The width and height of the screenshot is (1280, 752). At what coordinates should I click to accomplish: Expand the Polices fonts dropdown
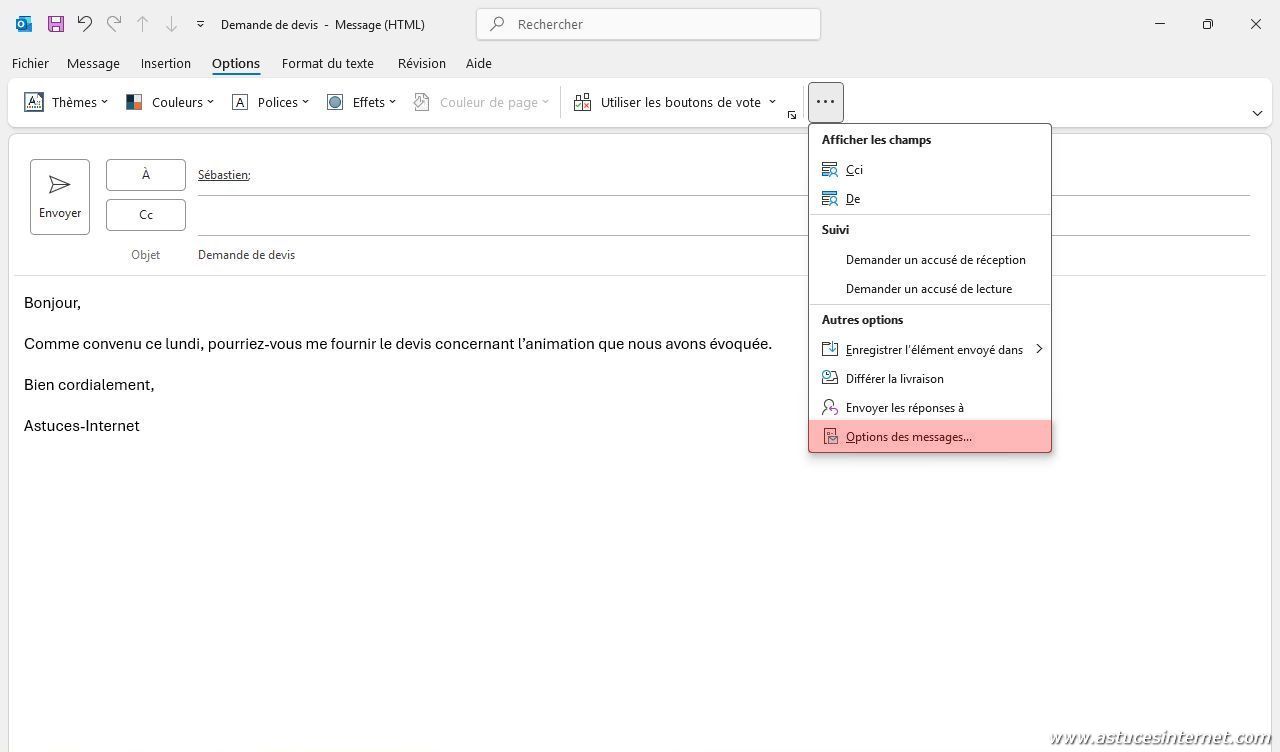tap(270, 102)
